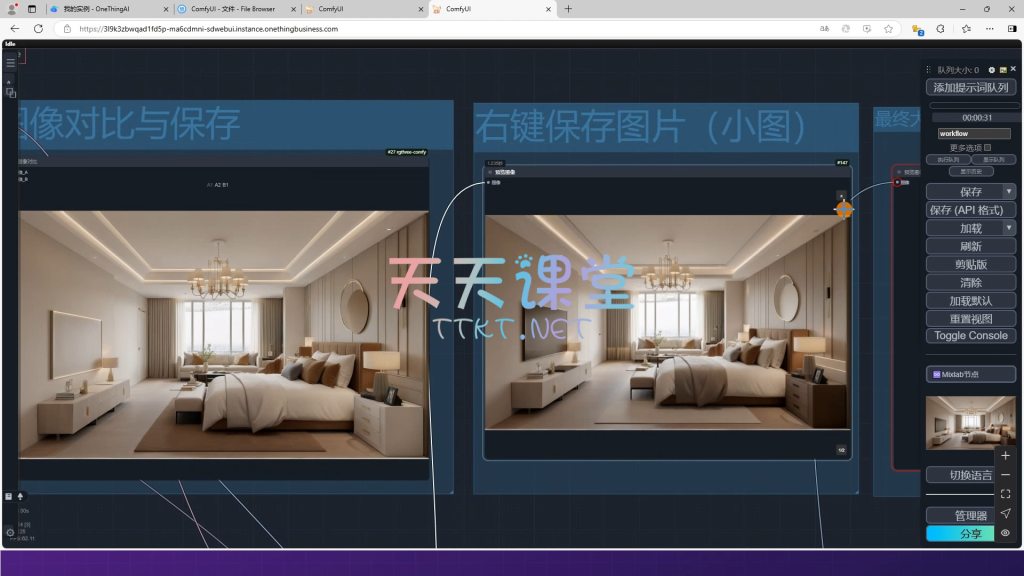Viewport: 1024px width, 576px height.
Task: Click 添加提示词队列 button
Action: click(970, 87)
